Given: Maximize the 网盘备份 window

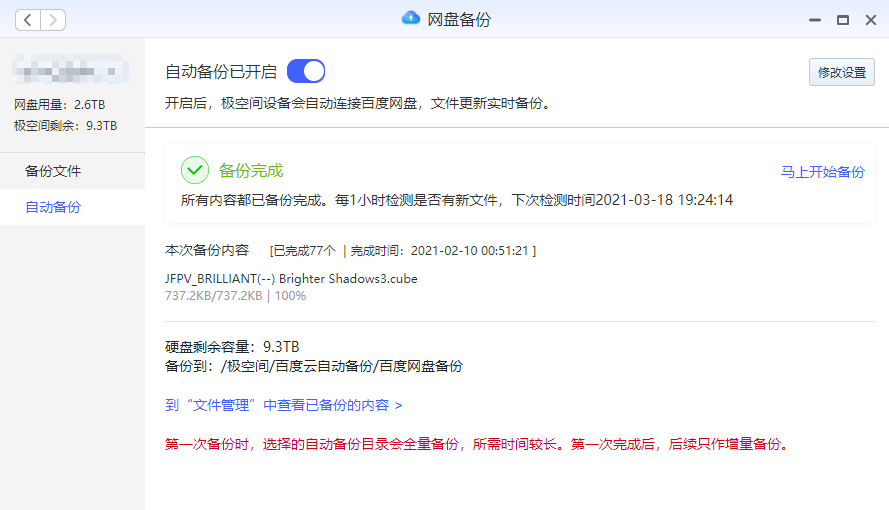Looking at the screenshot, I should [x=843, y=19].
